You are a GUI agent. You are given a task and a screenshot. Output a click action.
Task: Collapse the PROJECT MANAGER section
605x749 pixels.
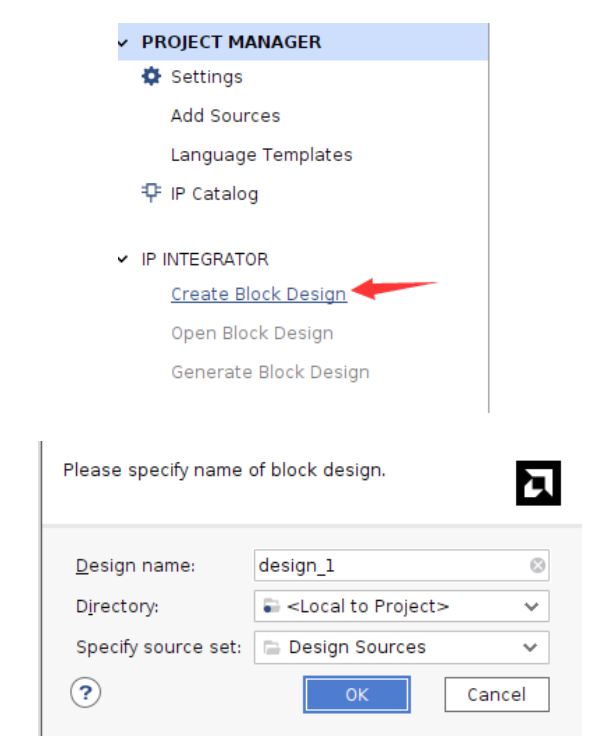123,43
